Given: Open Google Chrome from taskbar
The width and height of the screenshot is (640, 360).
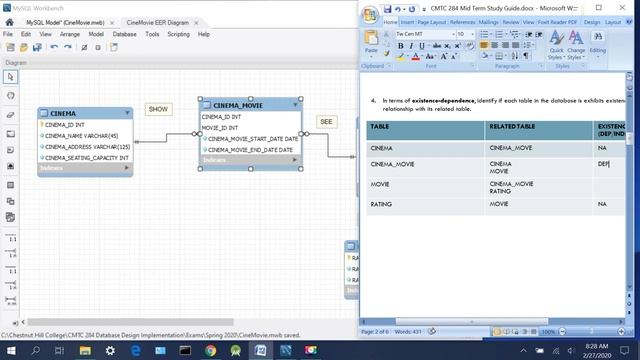Looking at the screenshot, I should pos(211,350).
